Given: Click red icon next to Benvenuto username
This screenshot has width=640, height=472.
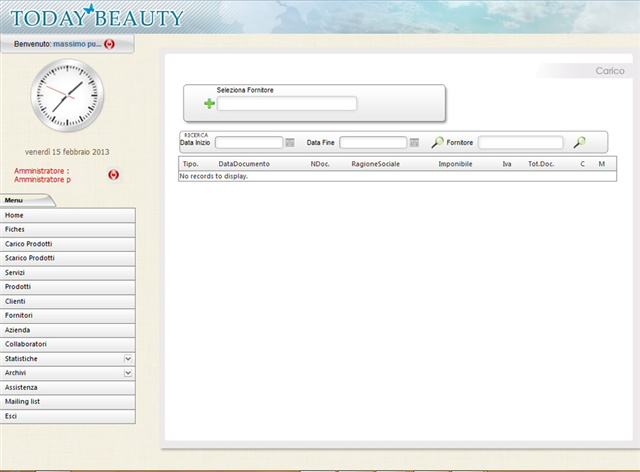Looking at the screenshot, I should (109, 44).
